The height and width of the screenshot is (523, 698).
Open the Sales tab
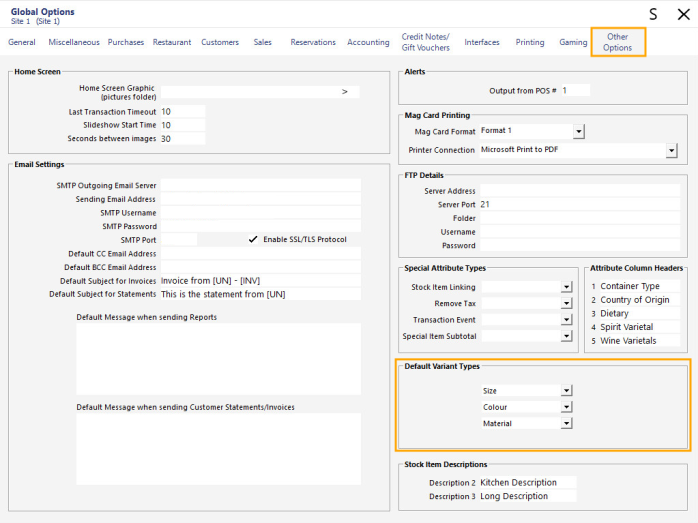tap(263, 42)
